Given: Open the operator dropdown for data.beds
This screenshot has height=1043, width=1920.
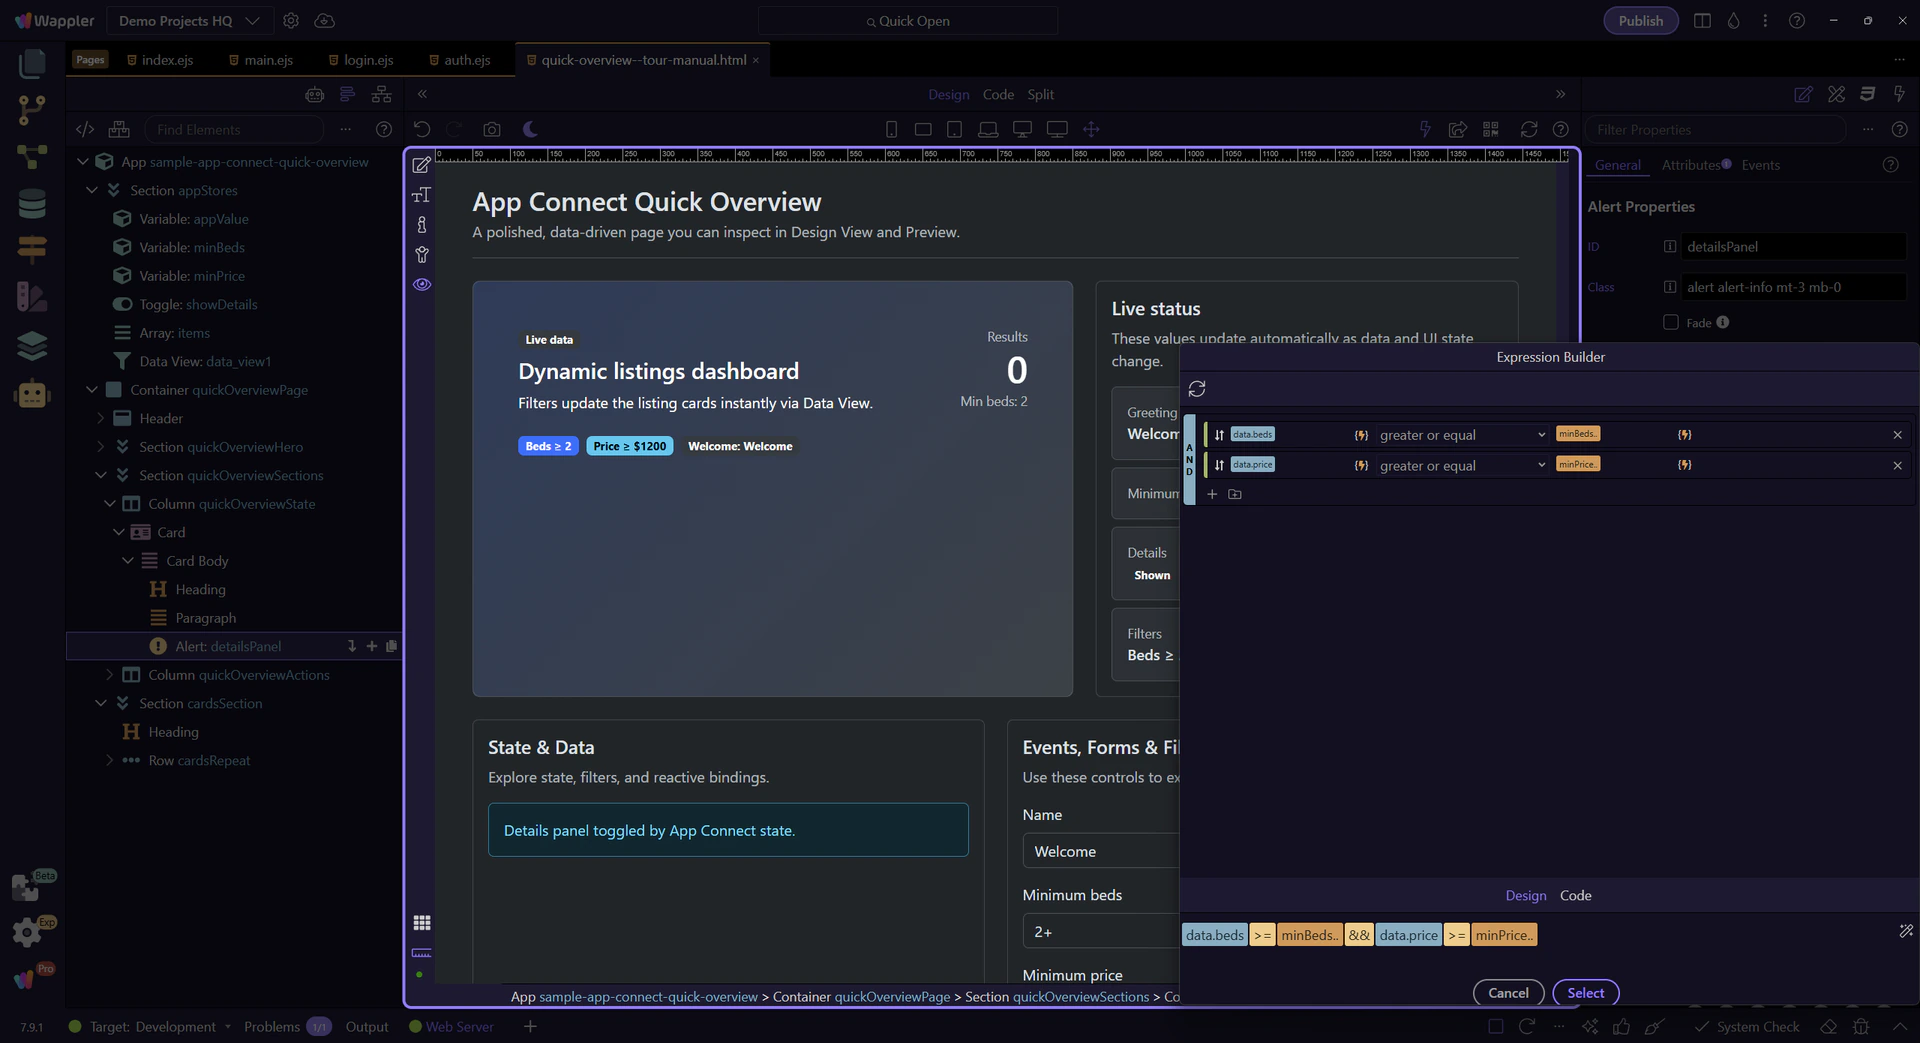Looking at the screenshot, I should point(1461,435).
